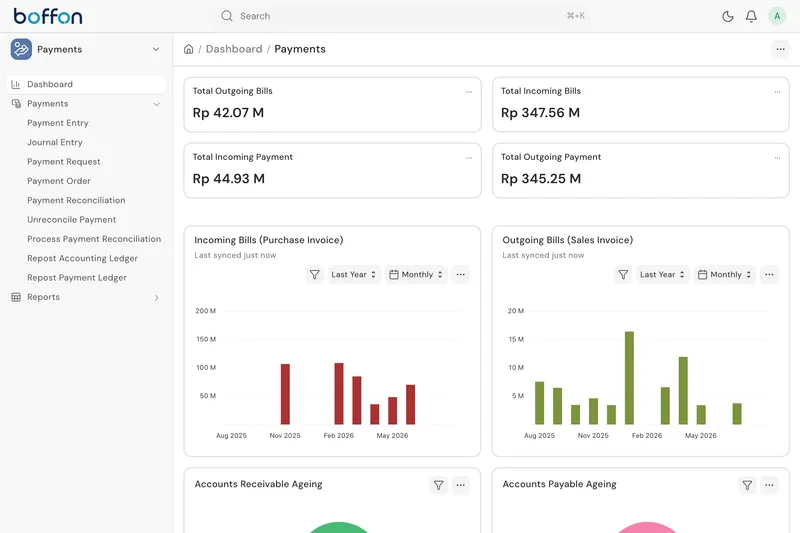Viewport: 800px width, 533px height.
Task: Click Rp 345.25 M value
Action: 541,179
